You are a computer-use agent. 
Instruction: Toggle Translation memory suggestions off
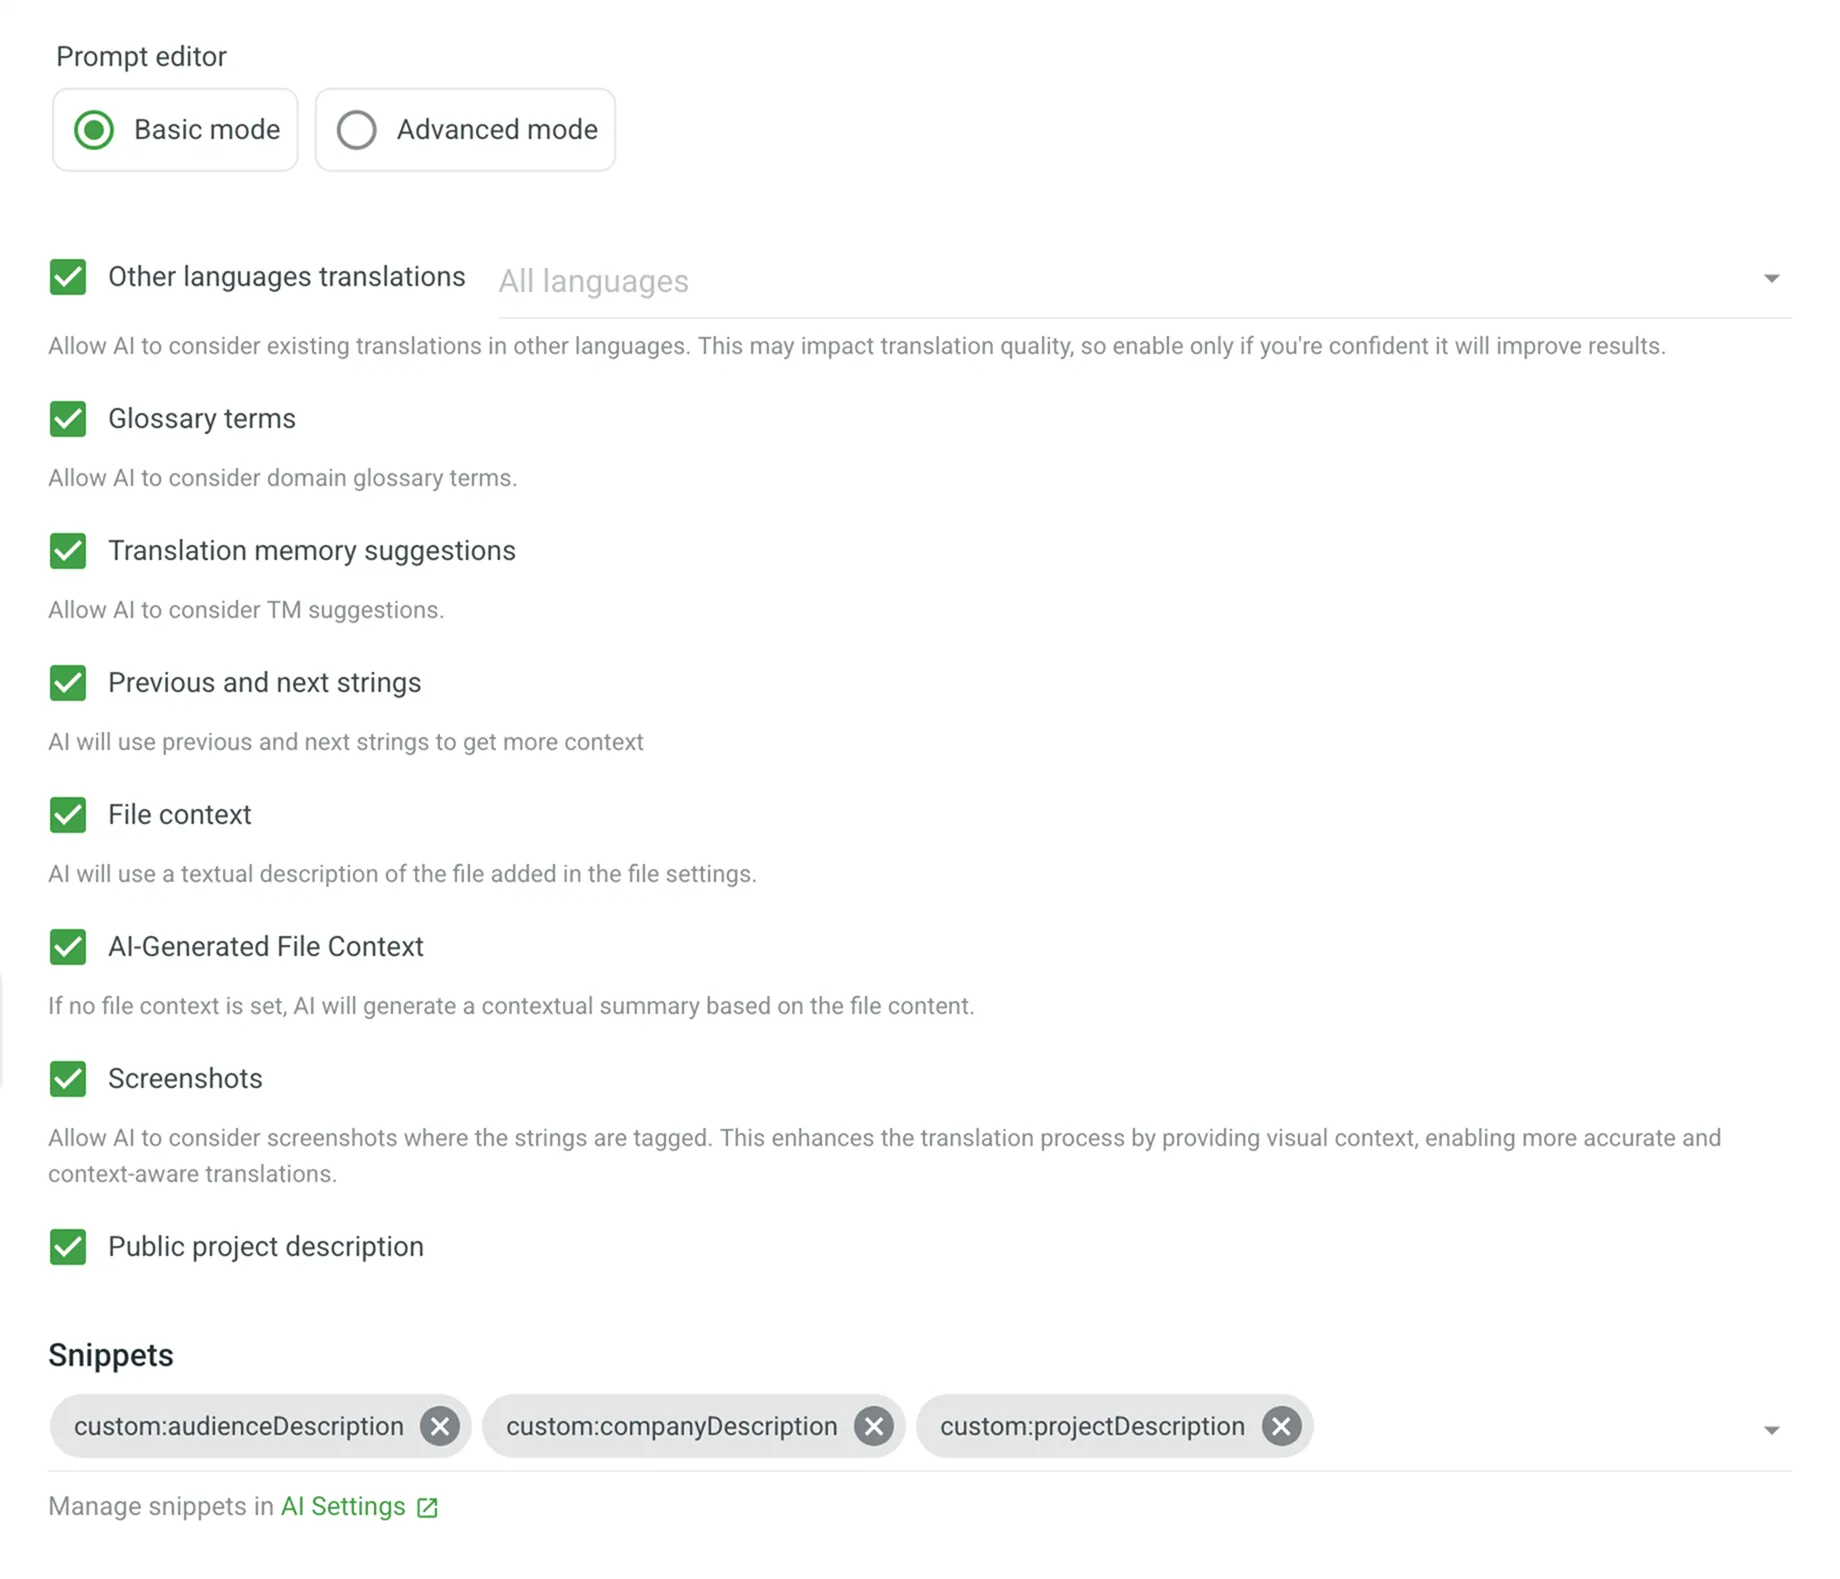(68, 551)
